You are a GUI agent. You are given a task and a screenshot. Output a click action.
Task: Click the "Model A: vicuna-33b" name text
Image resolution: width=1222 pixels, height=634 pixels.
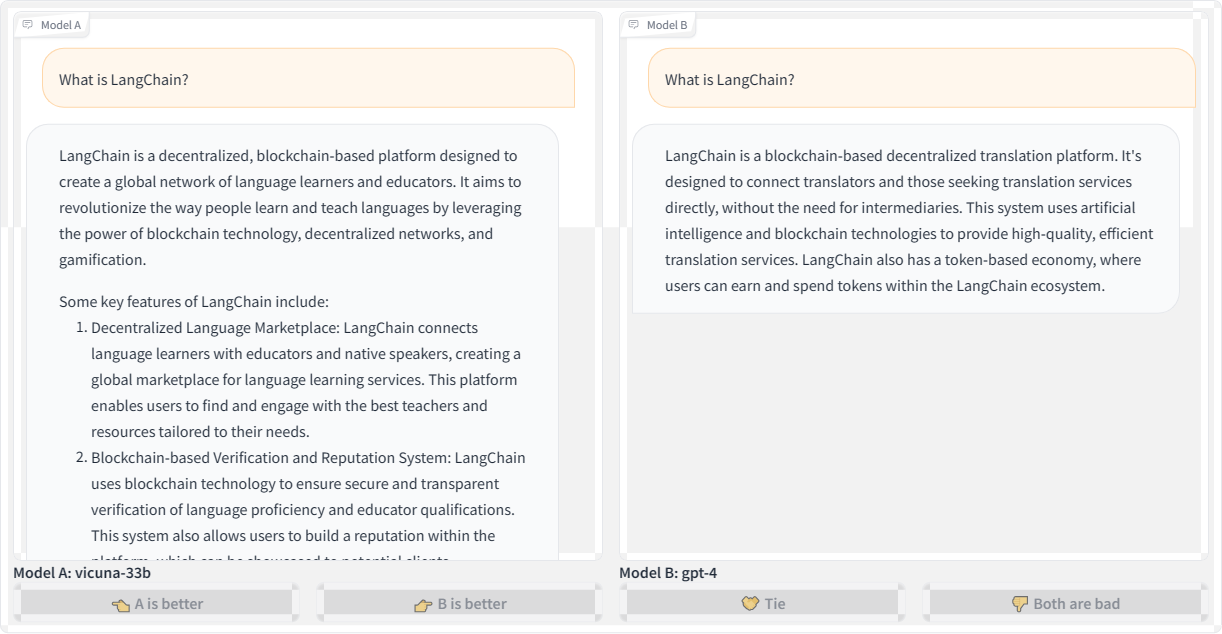coord(82,573)
